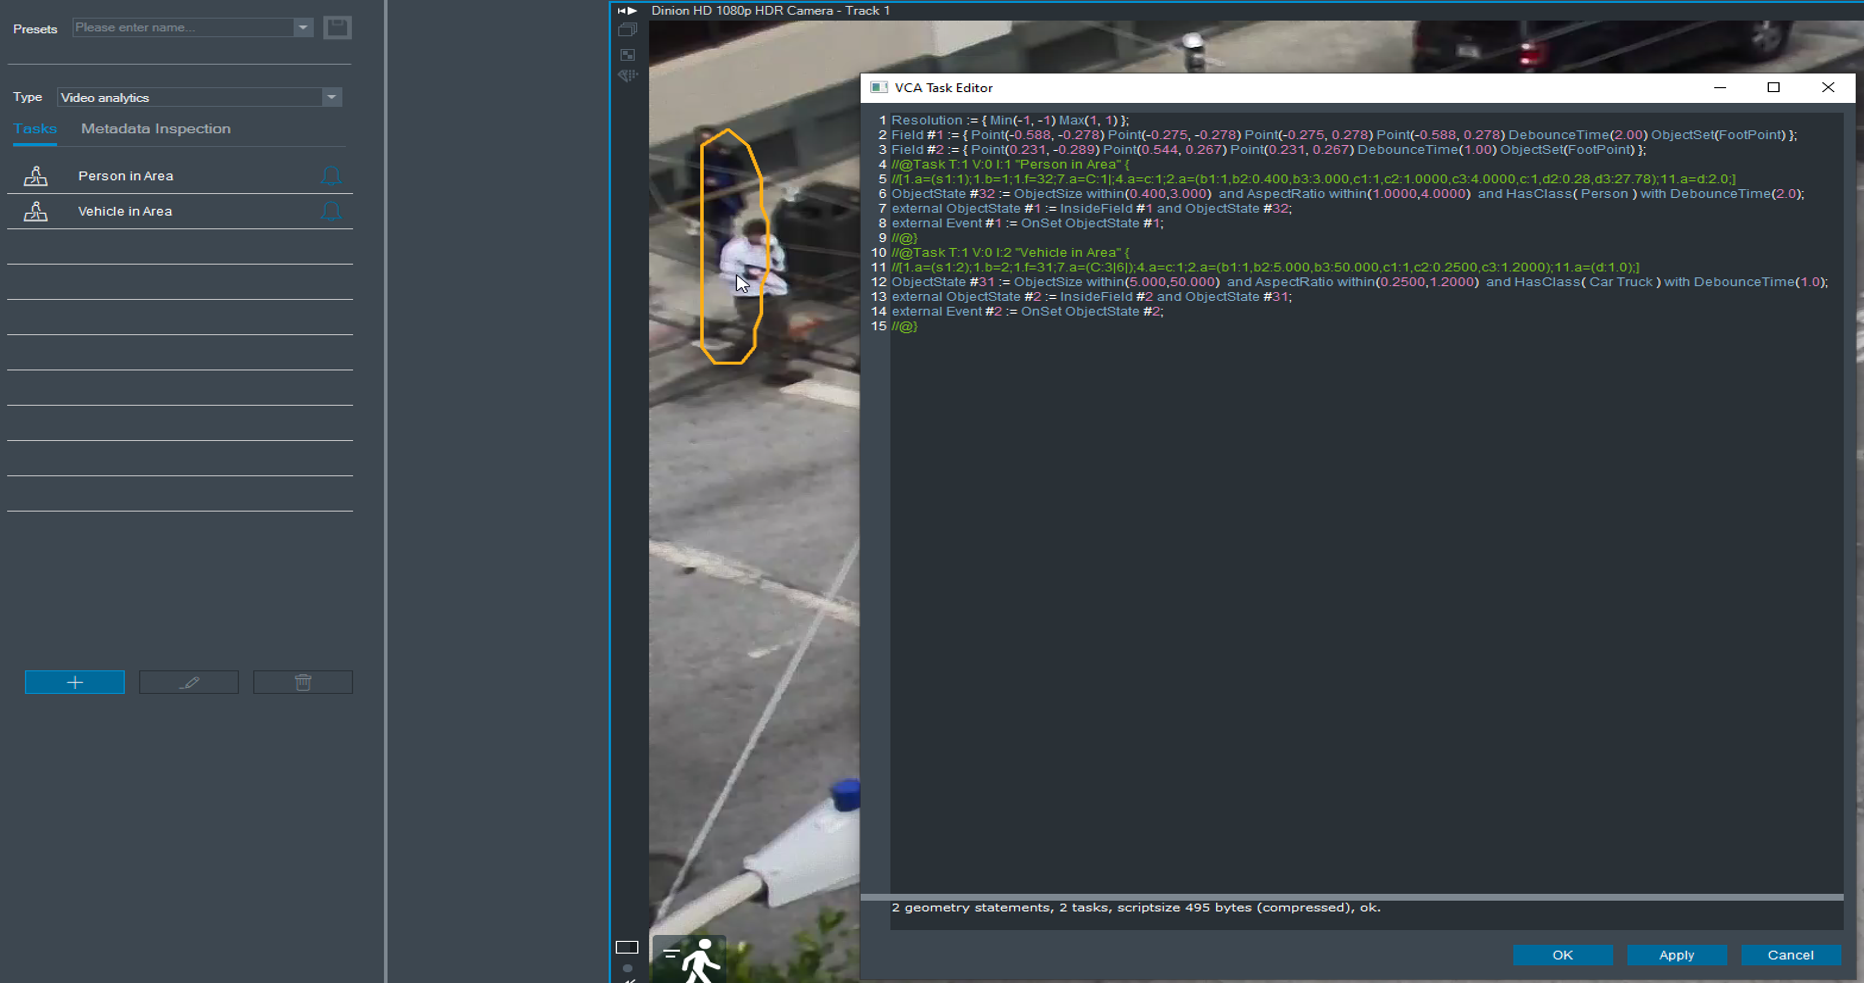Click the checkered square icon beside video
1864x983 pixels.
[x=627, y=55]
